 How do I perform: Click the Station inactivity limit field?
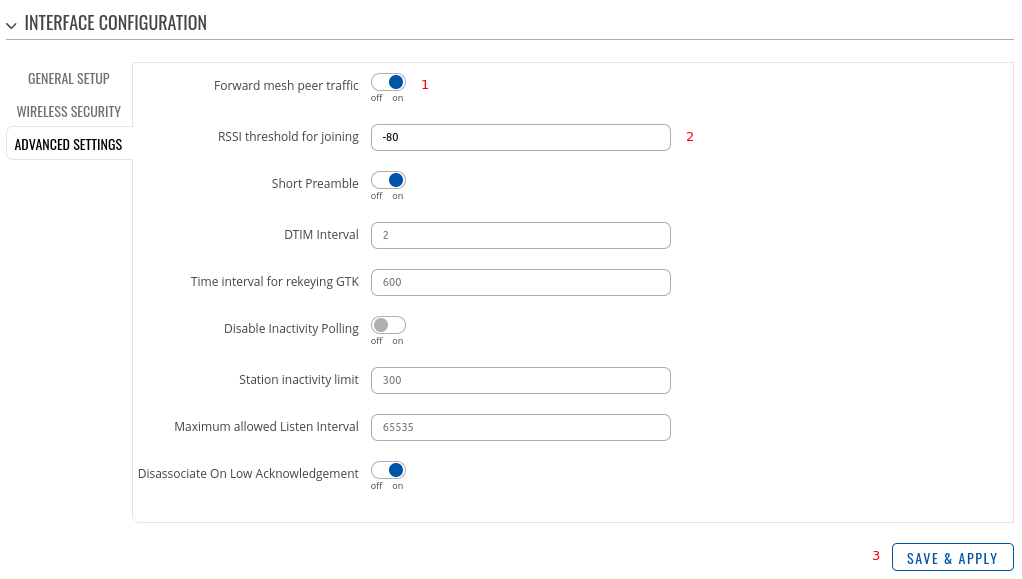click(521, 380)
